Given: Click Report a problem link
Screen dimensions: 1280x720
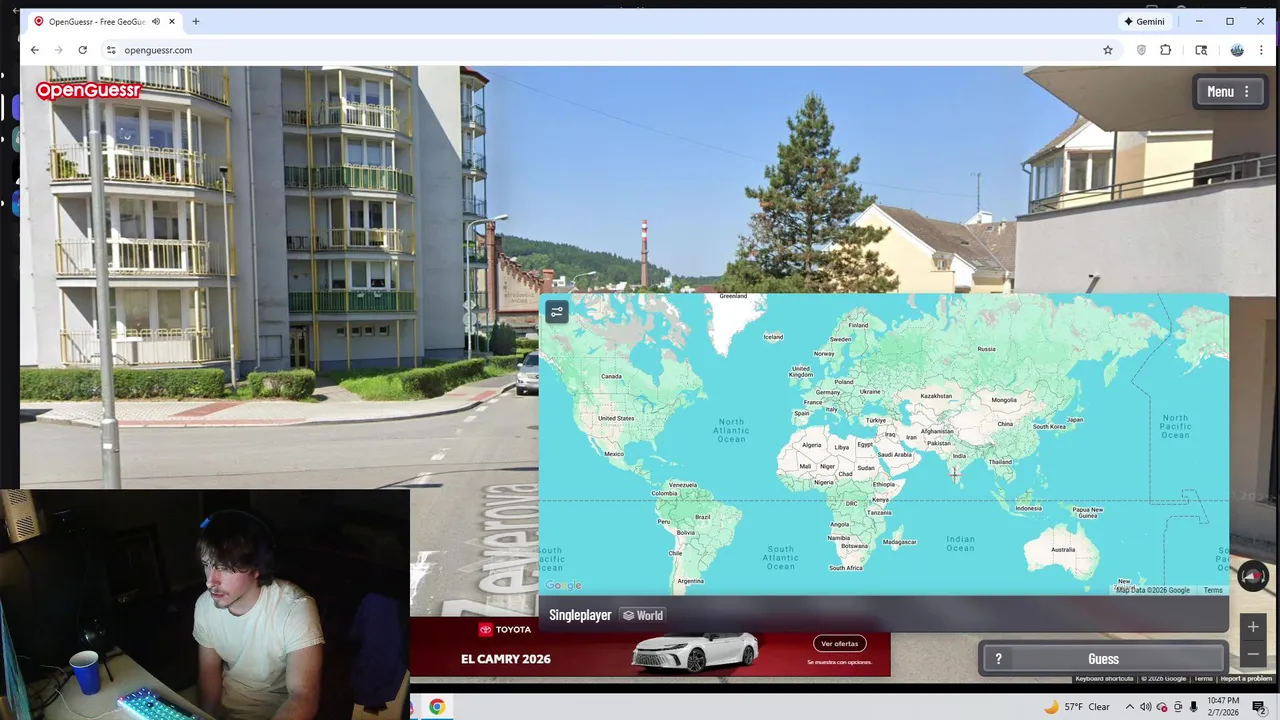Looking at the screenshot, I should pyautogui.click(x=1246, y=679).
